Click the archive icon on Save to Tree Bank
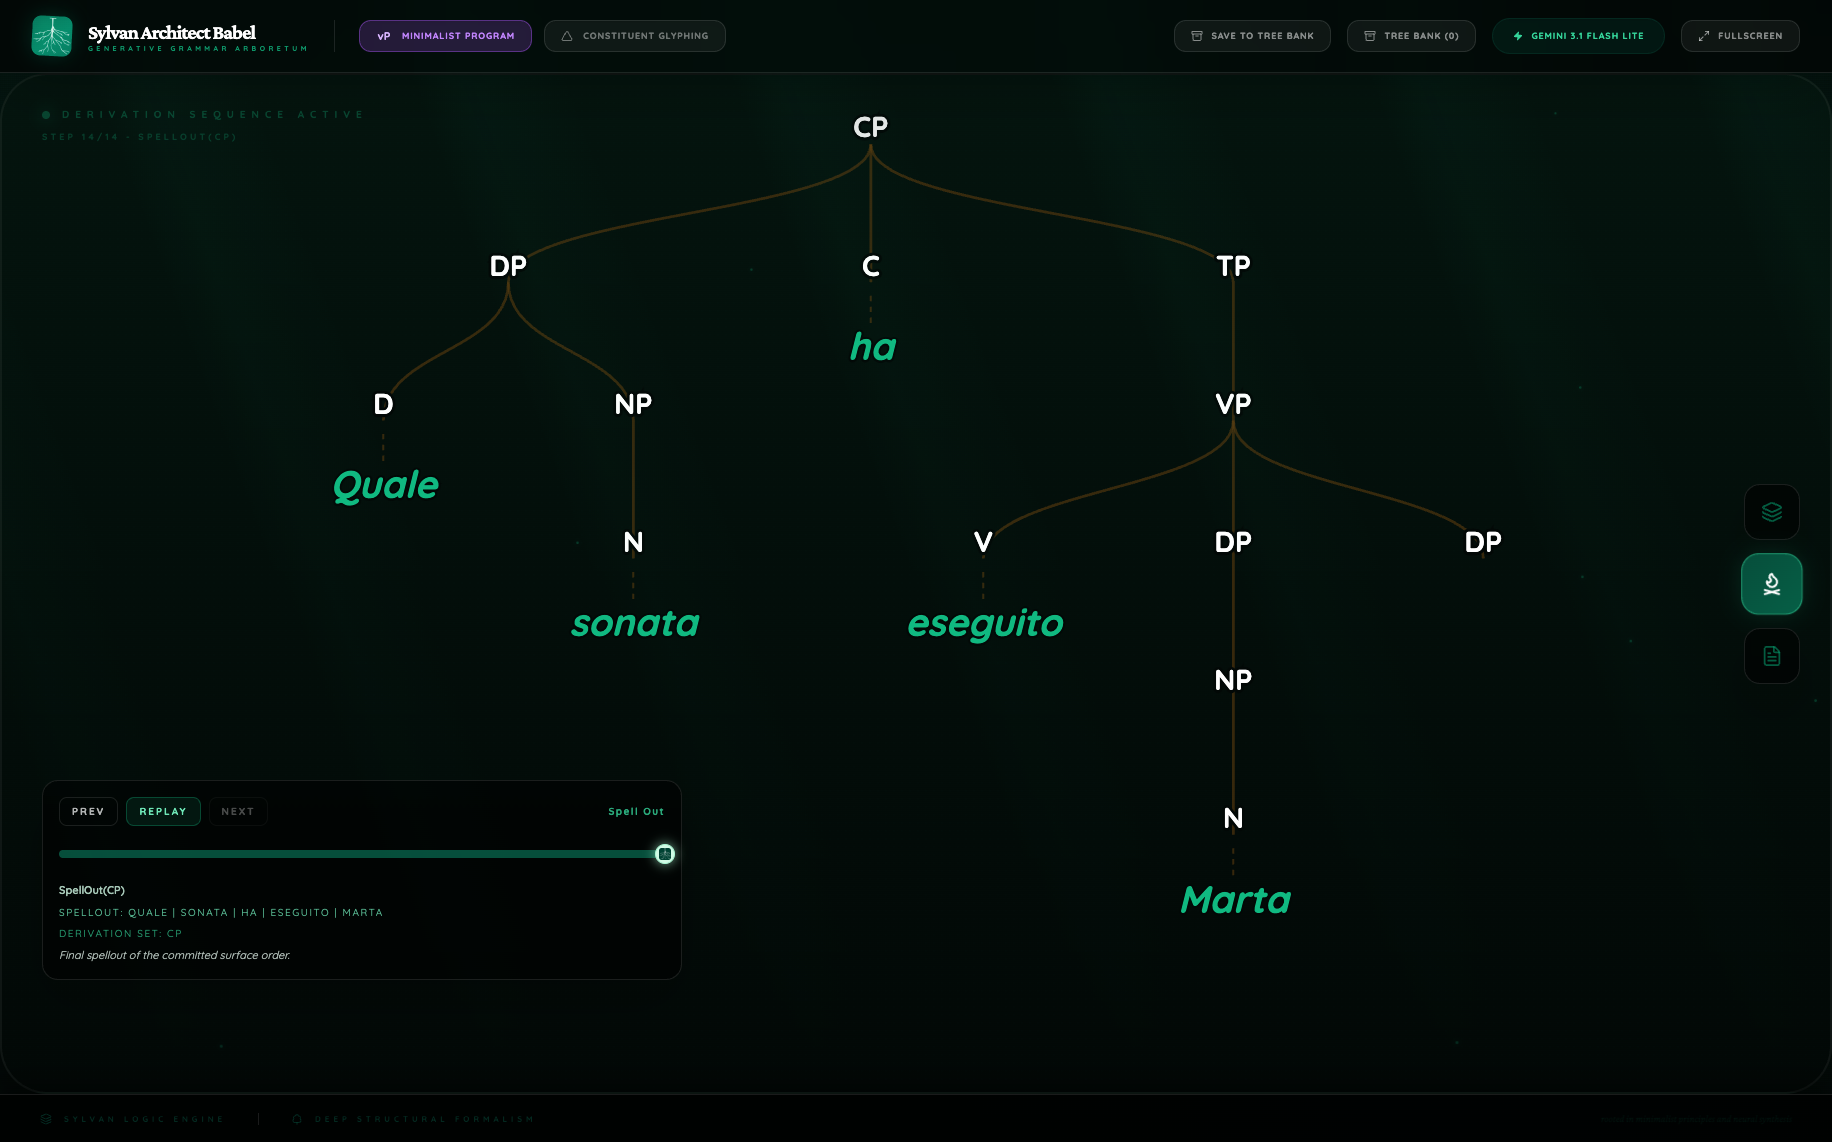Image resolution: width=1832 pixels, height=1142 pixels. pyautogui.click(x=1196, y=36)
